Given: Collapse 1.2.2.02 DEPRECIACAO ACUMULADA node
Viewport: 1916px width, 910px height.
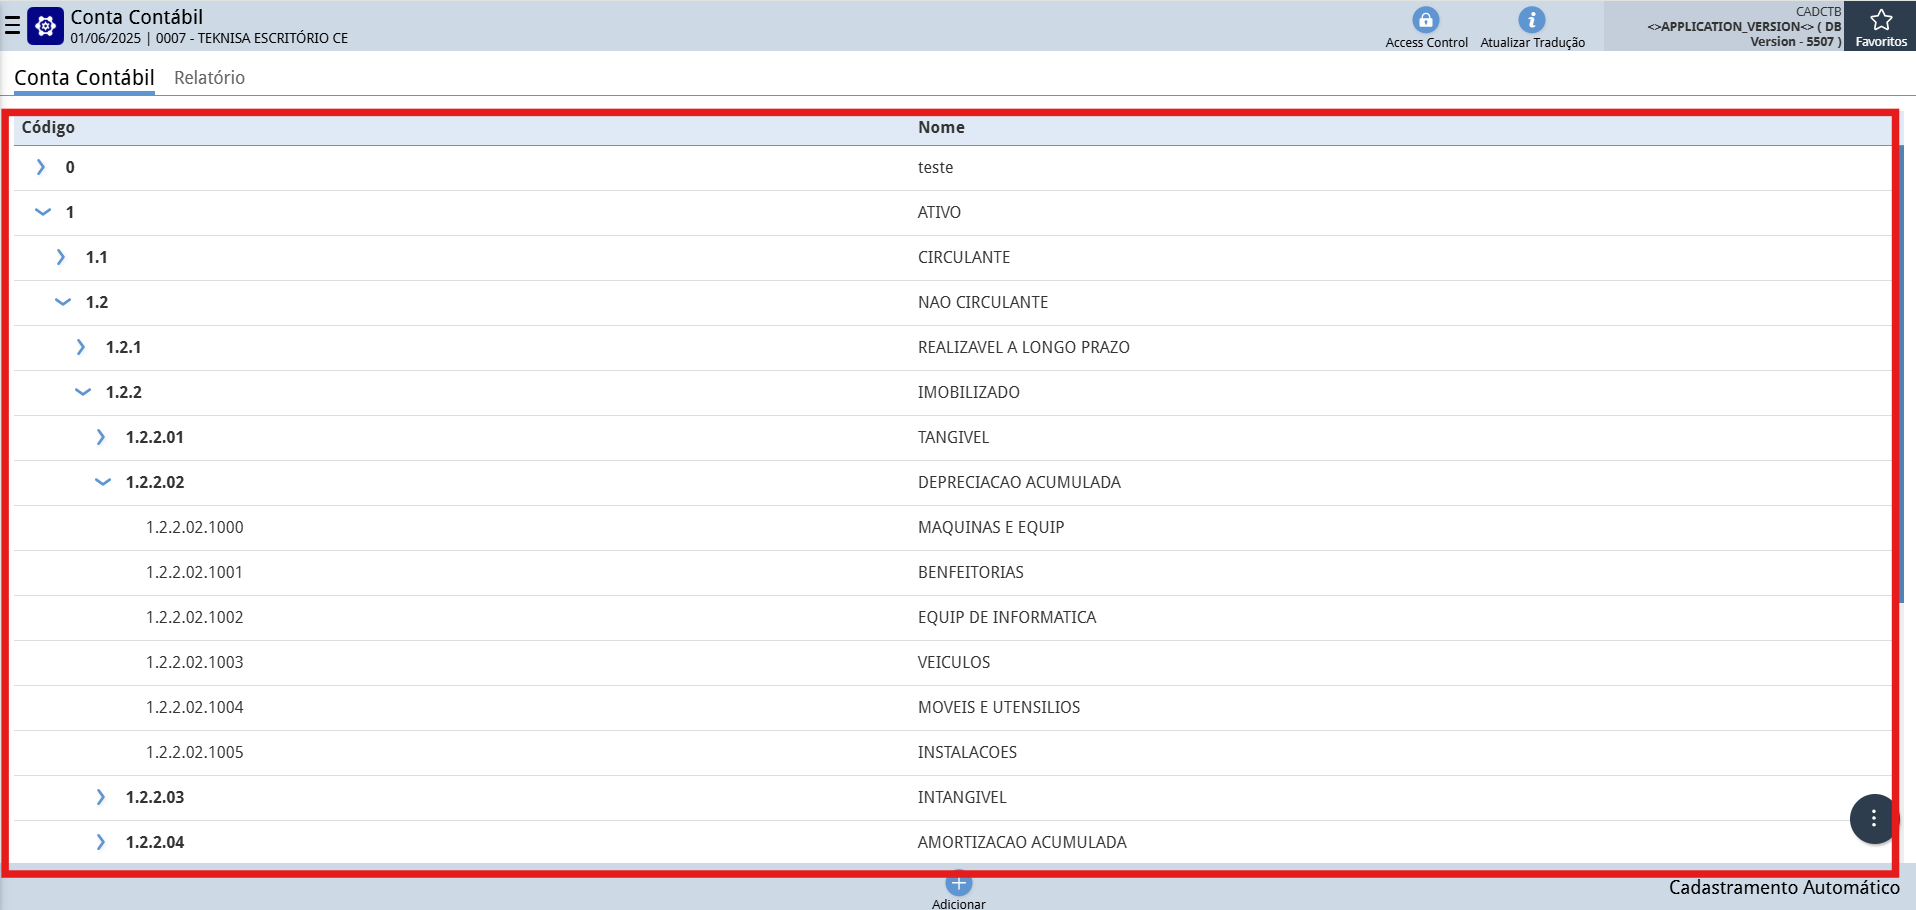Looking at the screenshot, I should 102,482.
